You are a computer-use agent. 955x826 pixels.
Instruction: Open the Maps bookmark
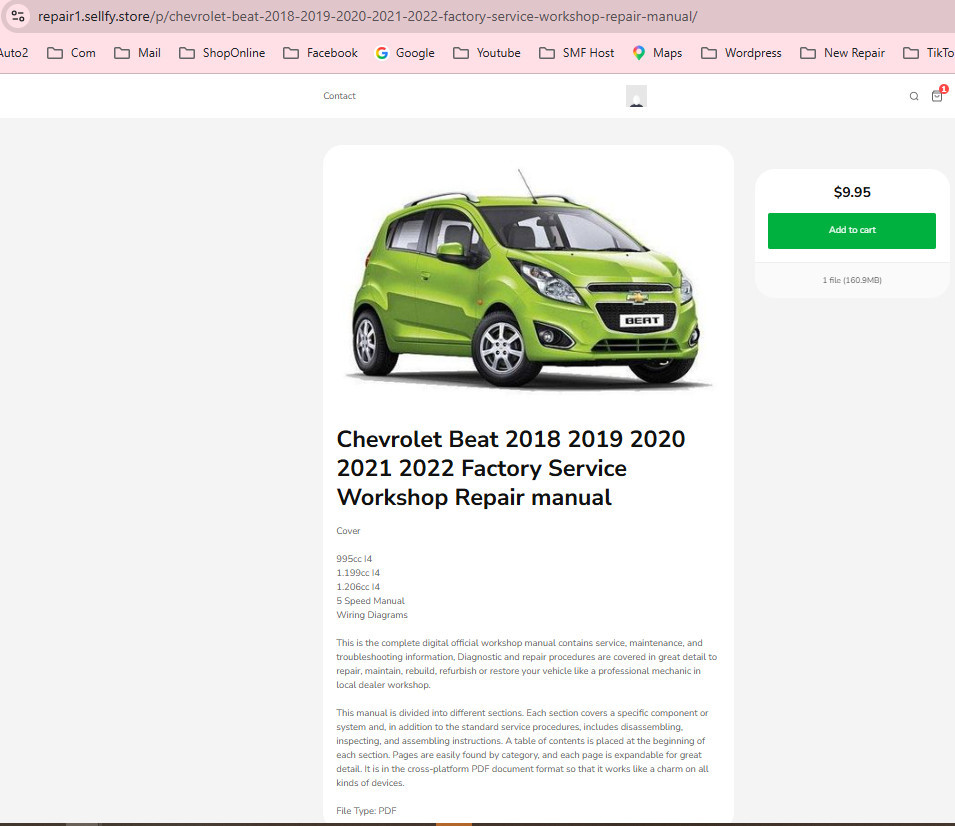click(x=657, y=53)
